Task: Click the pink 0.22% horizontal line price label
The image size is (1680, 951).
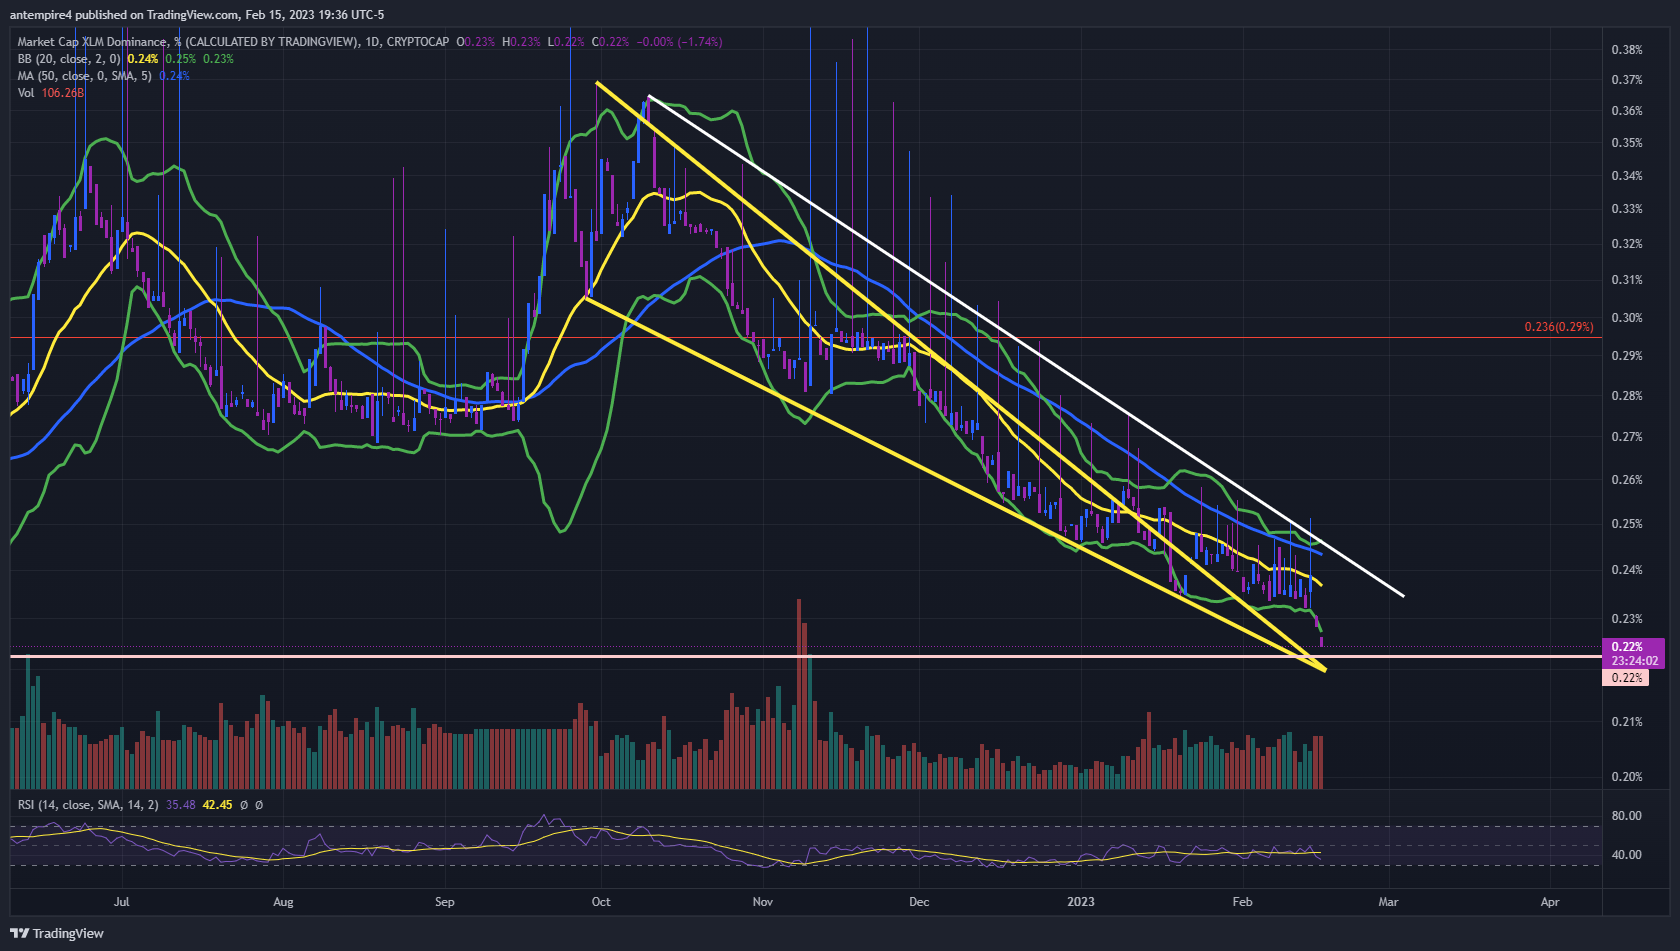Action: pos(1626,678)
